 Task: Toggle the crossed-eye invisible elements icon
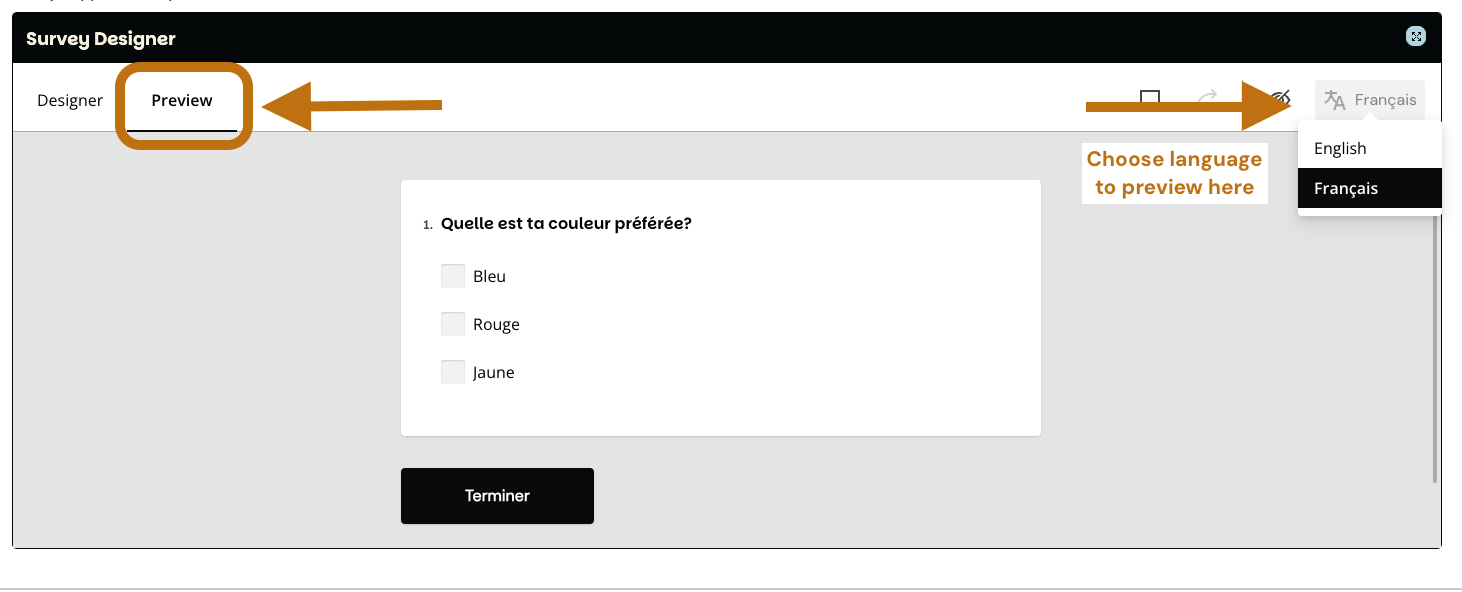click(x=1282, y=98)
